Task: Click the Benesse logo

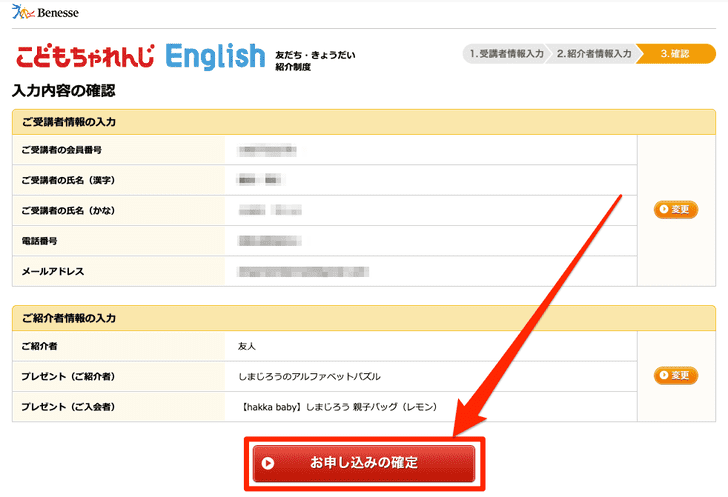Action: (x=46, y=12)
